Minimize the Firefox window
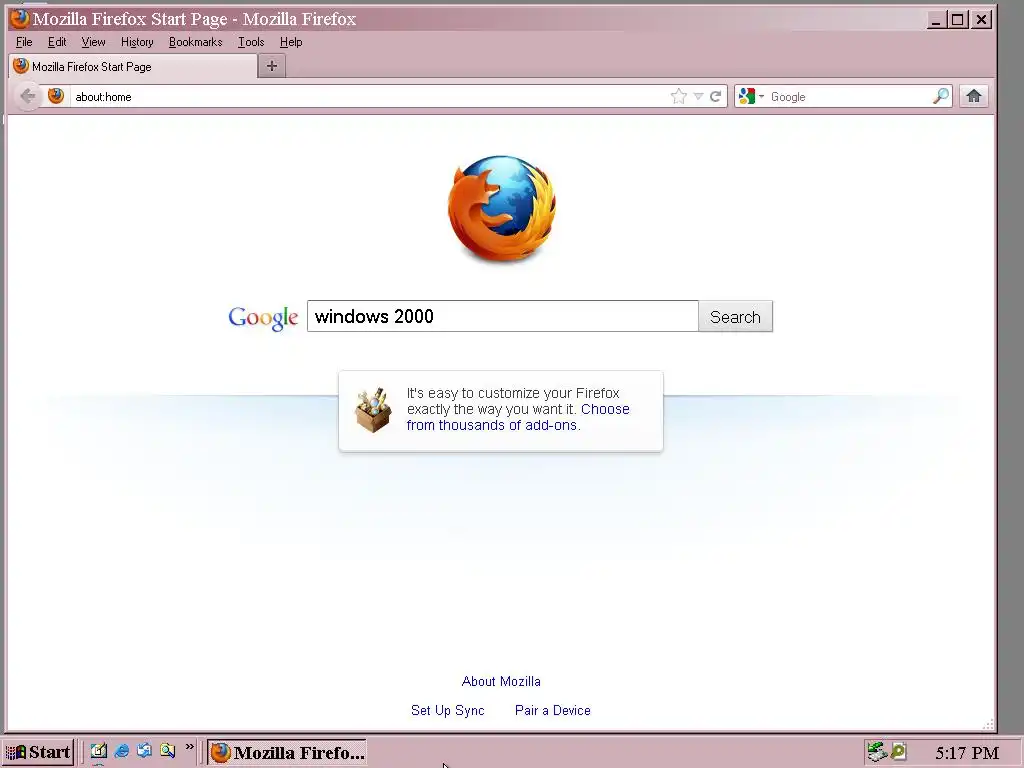Screen dimensions: 1024x768 pyautogui.click(x=936, y=20)
